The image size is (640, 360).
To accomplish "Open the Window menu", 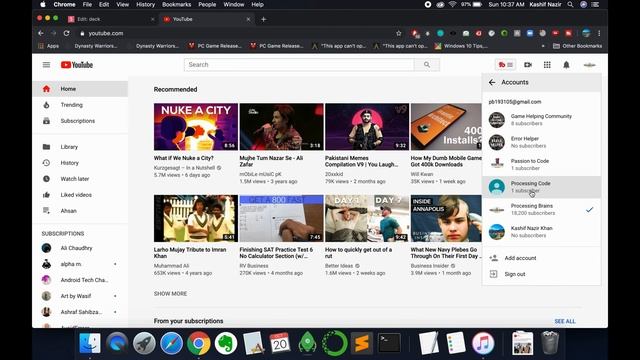I will pos(233,4).
